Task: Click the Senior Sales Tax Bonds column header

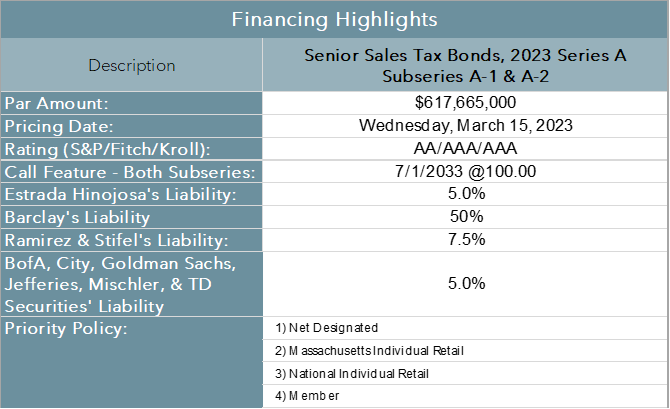Action: coord(465,66)
